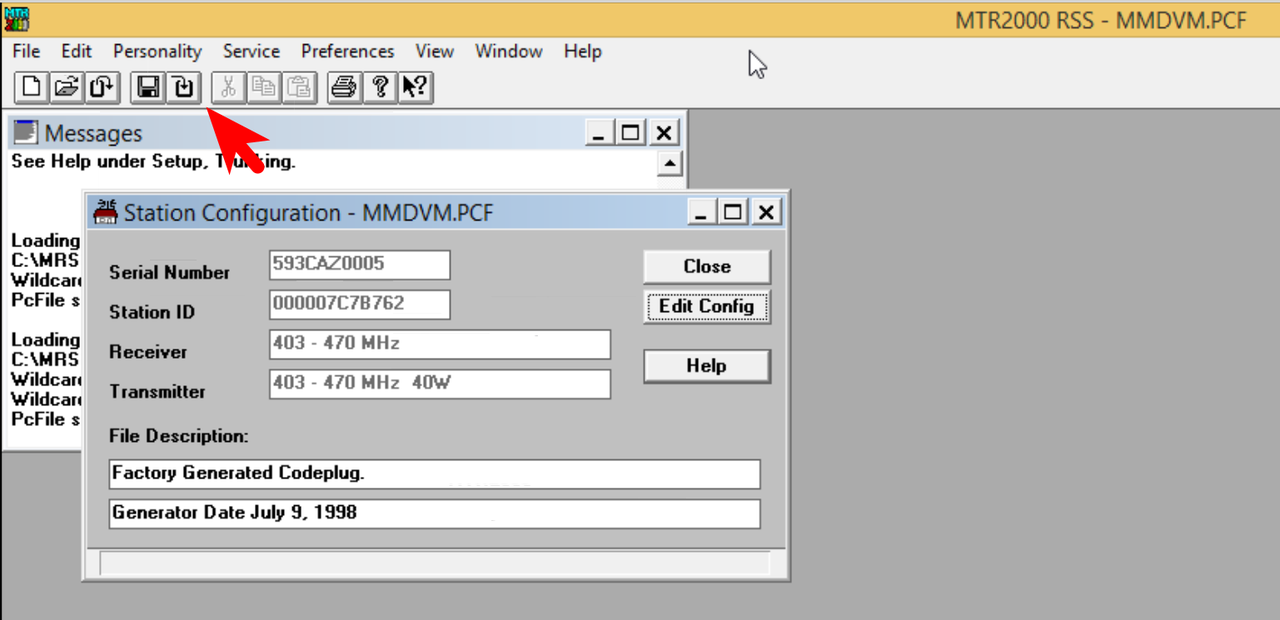The height and width of the screenshot is (620, 1280).
Task: Click the Help button in Station Configuration
Action: coord(707,366)
